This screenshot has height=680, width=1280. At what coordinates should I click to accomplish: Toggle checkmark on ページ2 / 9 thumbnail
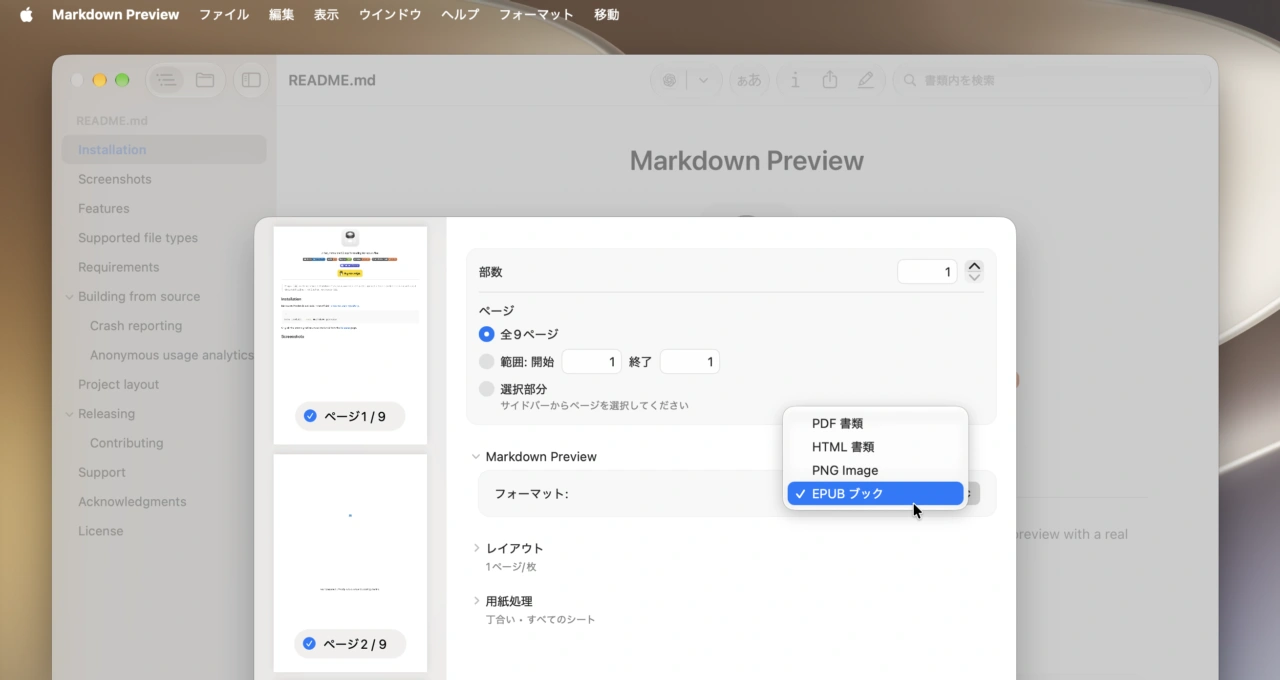[309, 644]
